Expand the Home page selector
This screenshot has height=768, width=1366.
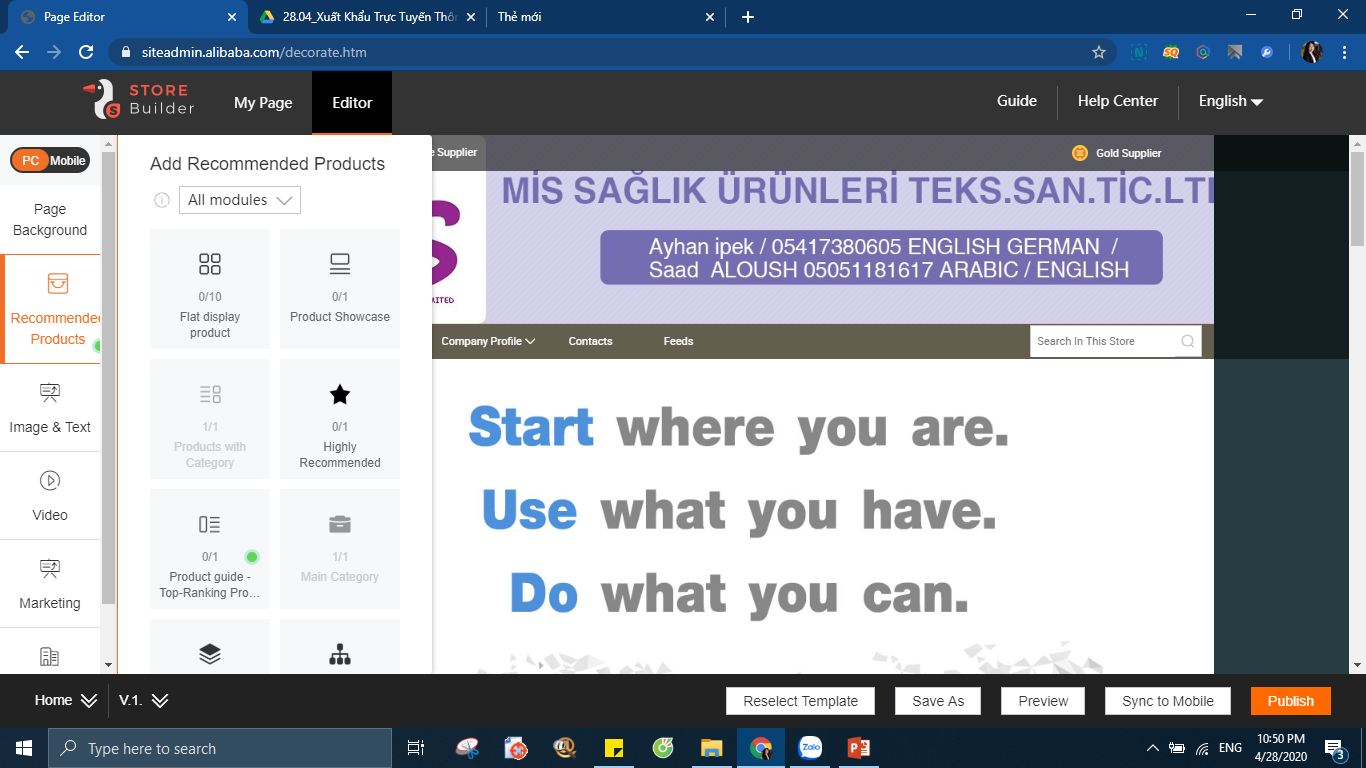tap(66, 700)
